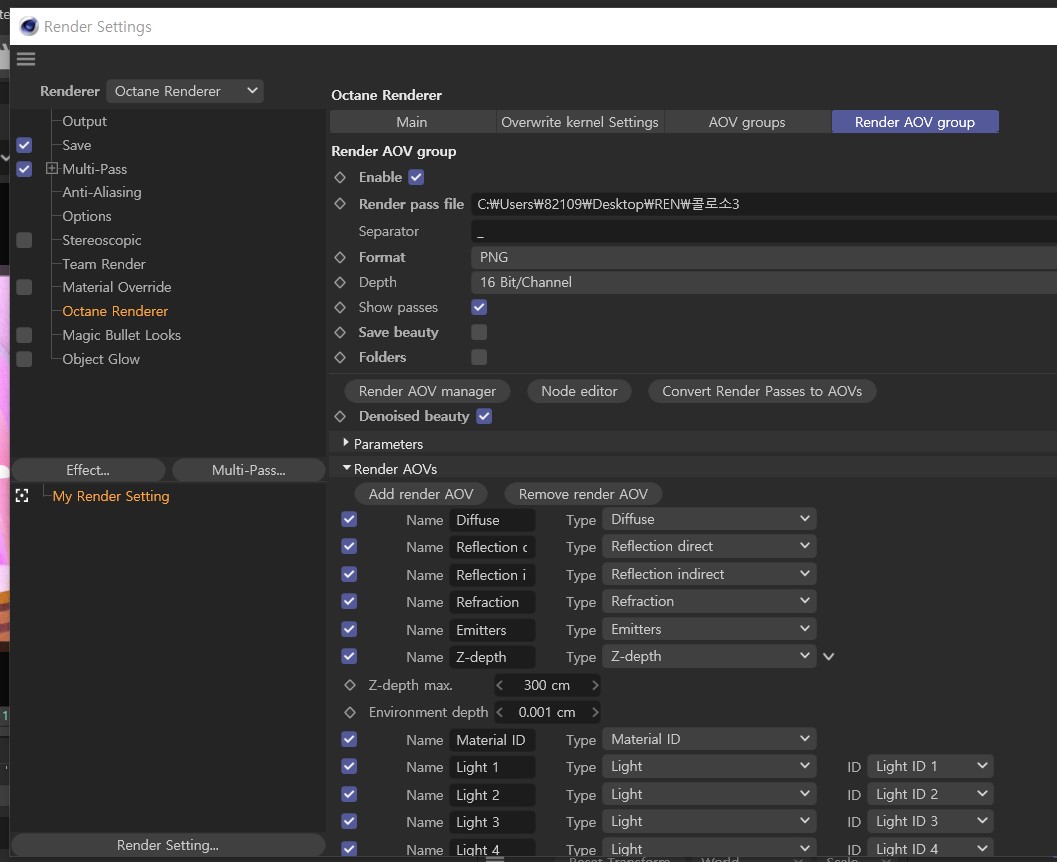Click the keyframe diamond next to Depth
Viewport: 1057px width, 862px height.
point(340,282)
